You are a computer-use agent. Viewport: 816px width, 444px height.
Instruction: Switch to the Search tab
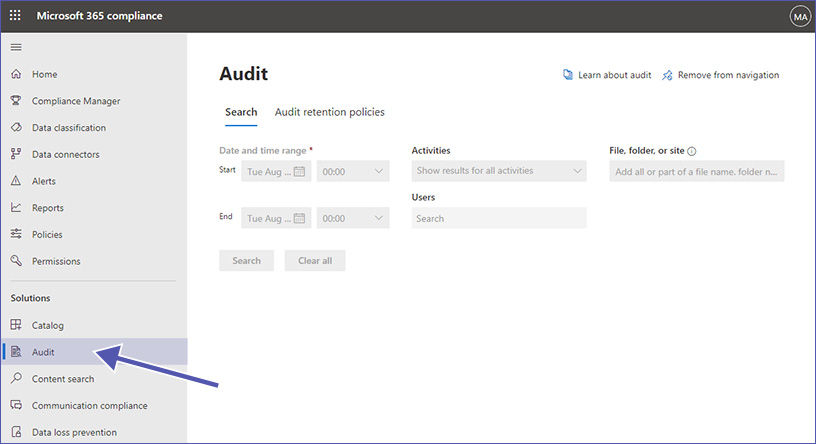click(241, 112)
